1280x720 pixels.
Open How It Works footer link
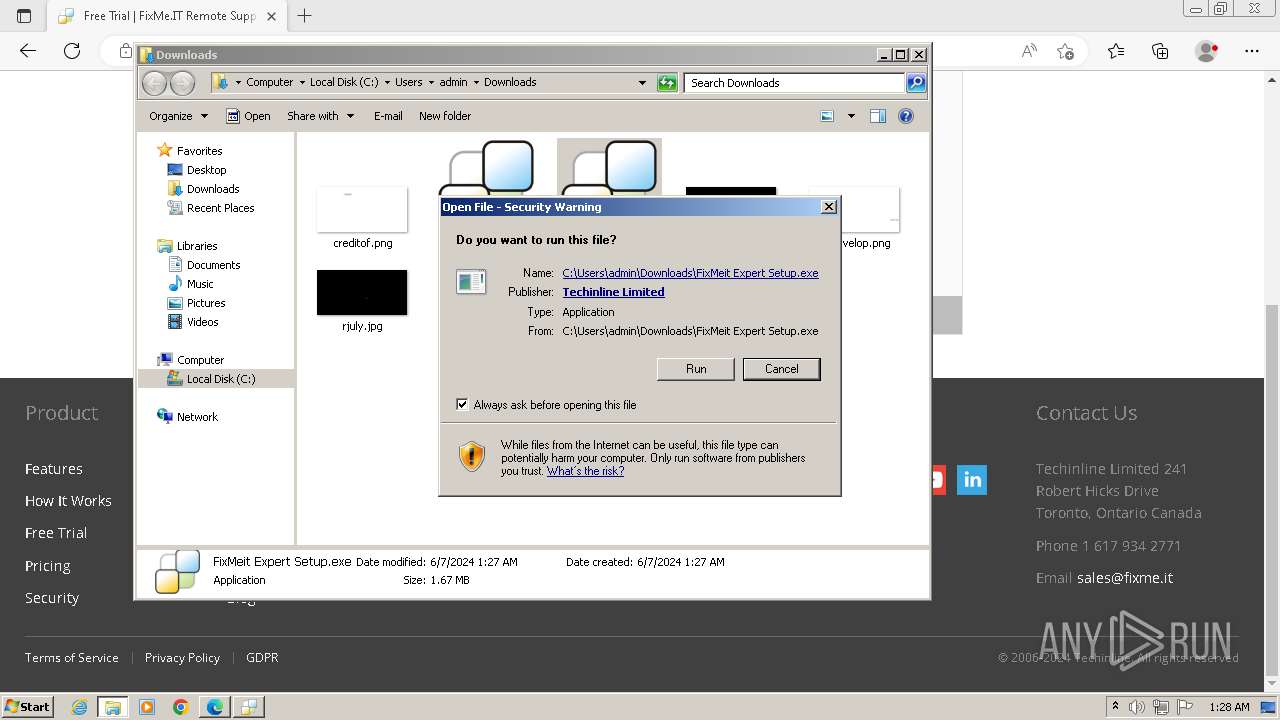point(68,501)
